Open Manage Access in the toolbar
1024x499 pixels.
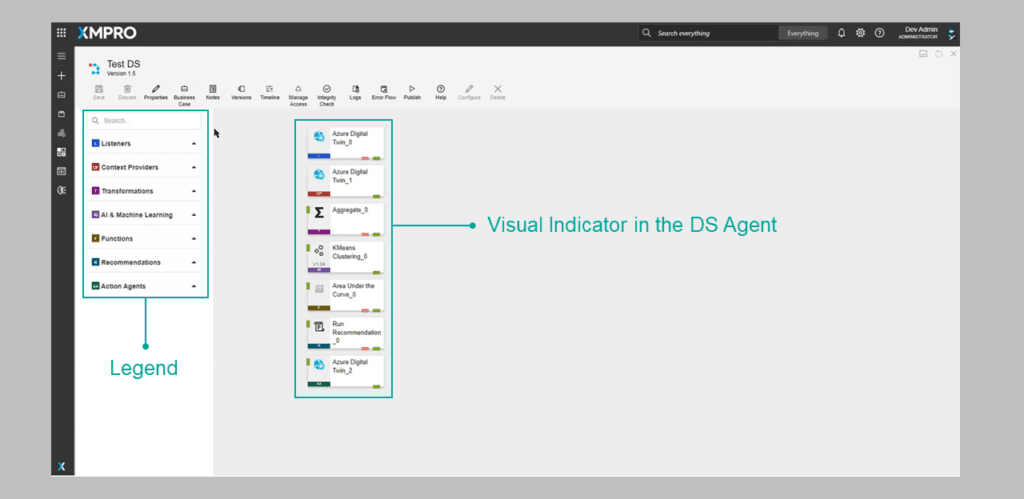(x=298, y=90)
